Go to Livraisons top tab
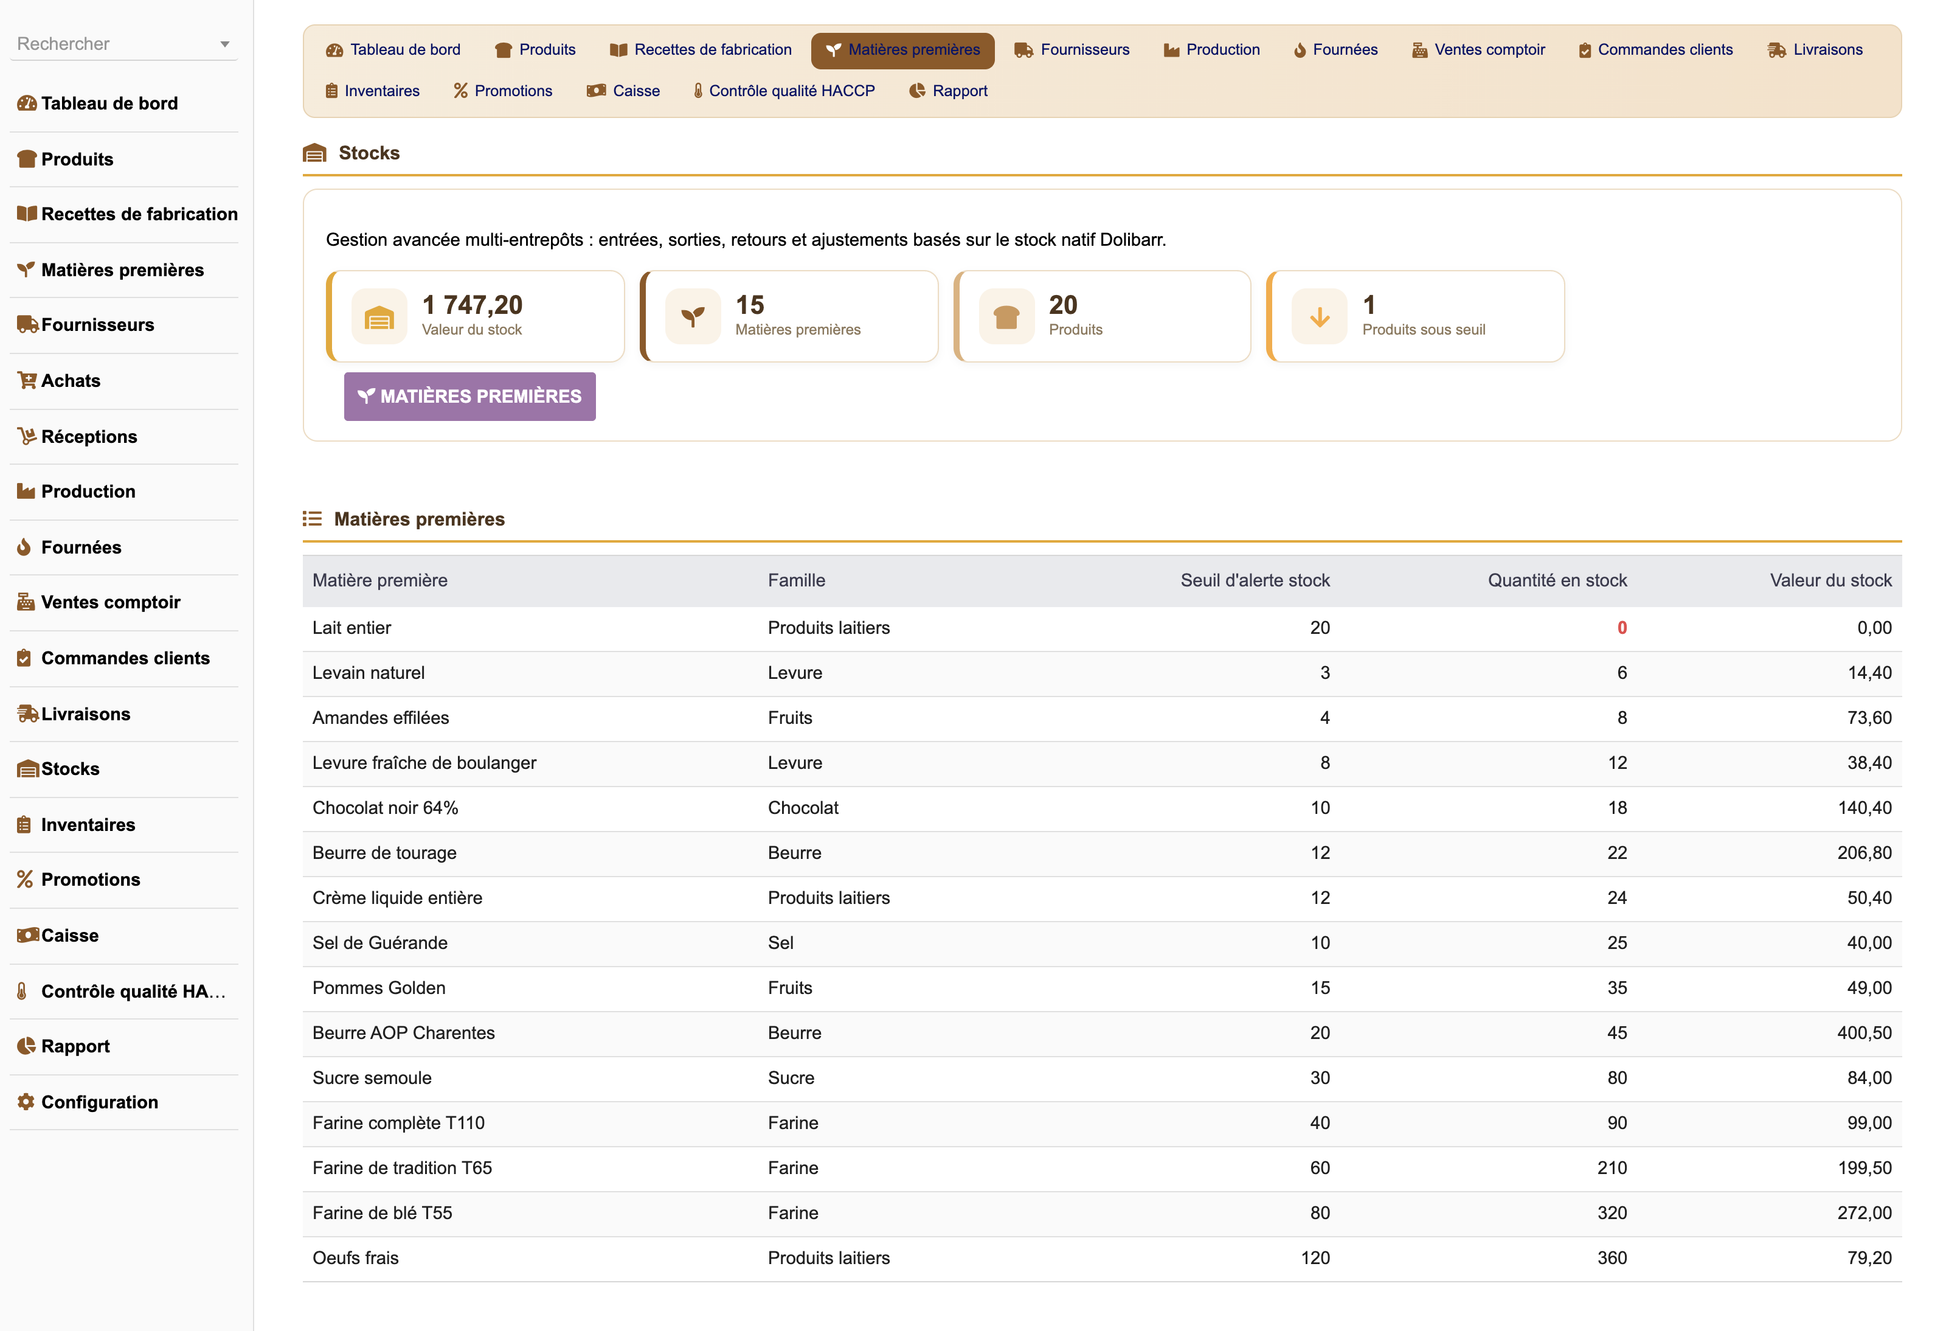The image size is (1946, 1331). click(1816, 50)
